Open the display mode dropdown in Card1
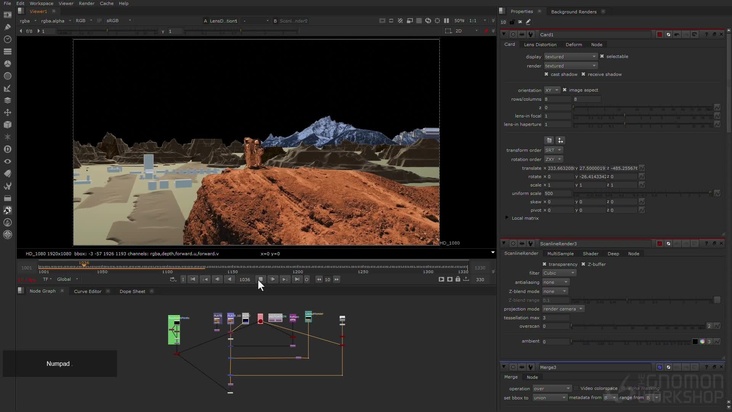The width and height of the screenshot is (732, 412). (570, 56)
